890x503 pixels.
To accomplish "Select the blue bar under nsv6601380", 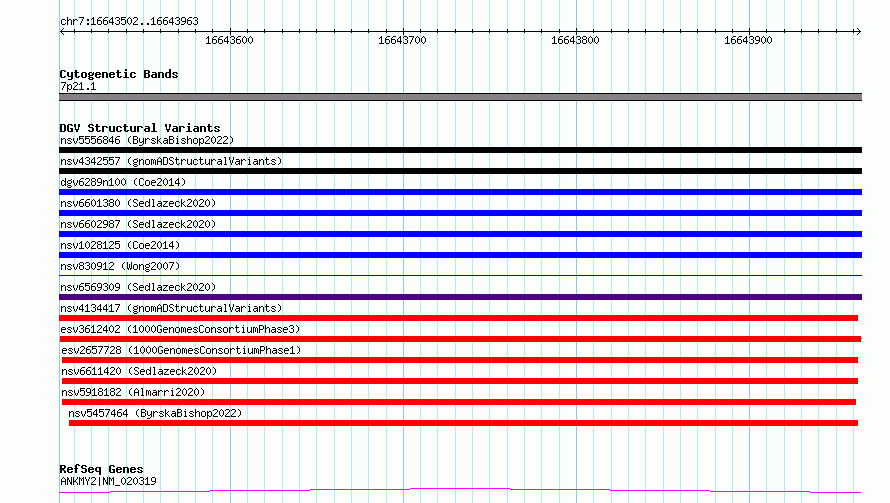I will (460, 213).
